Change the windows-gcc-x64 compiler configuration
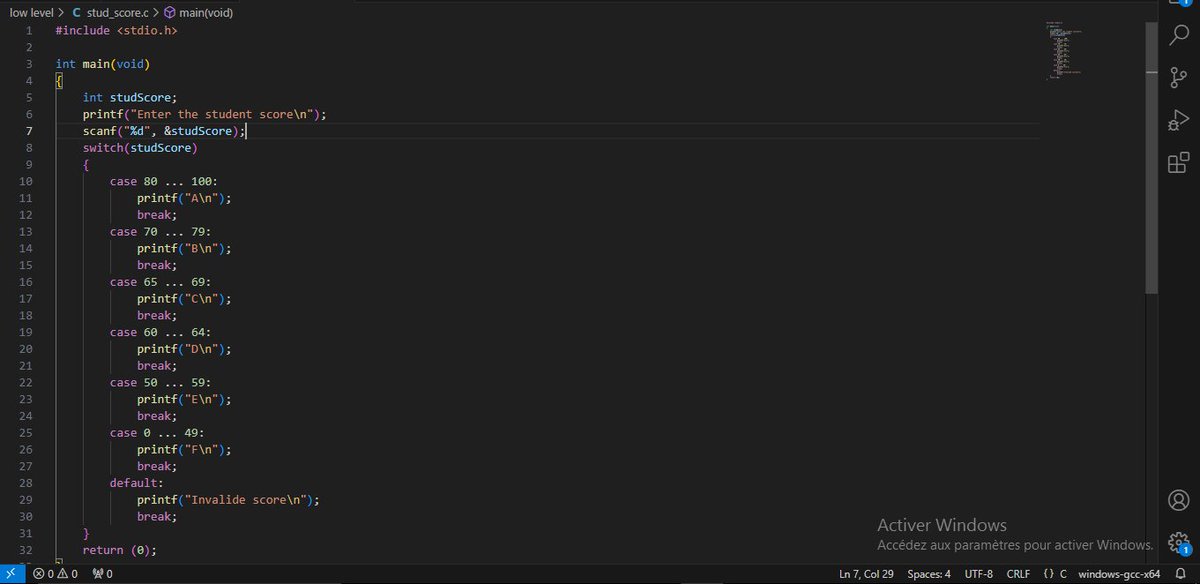The height and width of the screenshot is (584, 1200). pos(1118,573)
